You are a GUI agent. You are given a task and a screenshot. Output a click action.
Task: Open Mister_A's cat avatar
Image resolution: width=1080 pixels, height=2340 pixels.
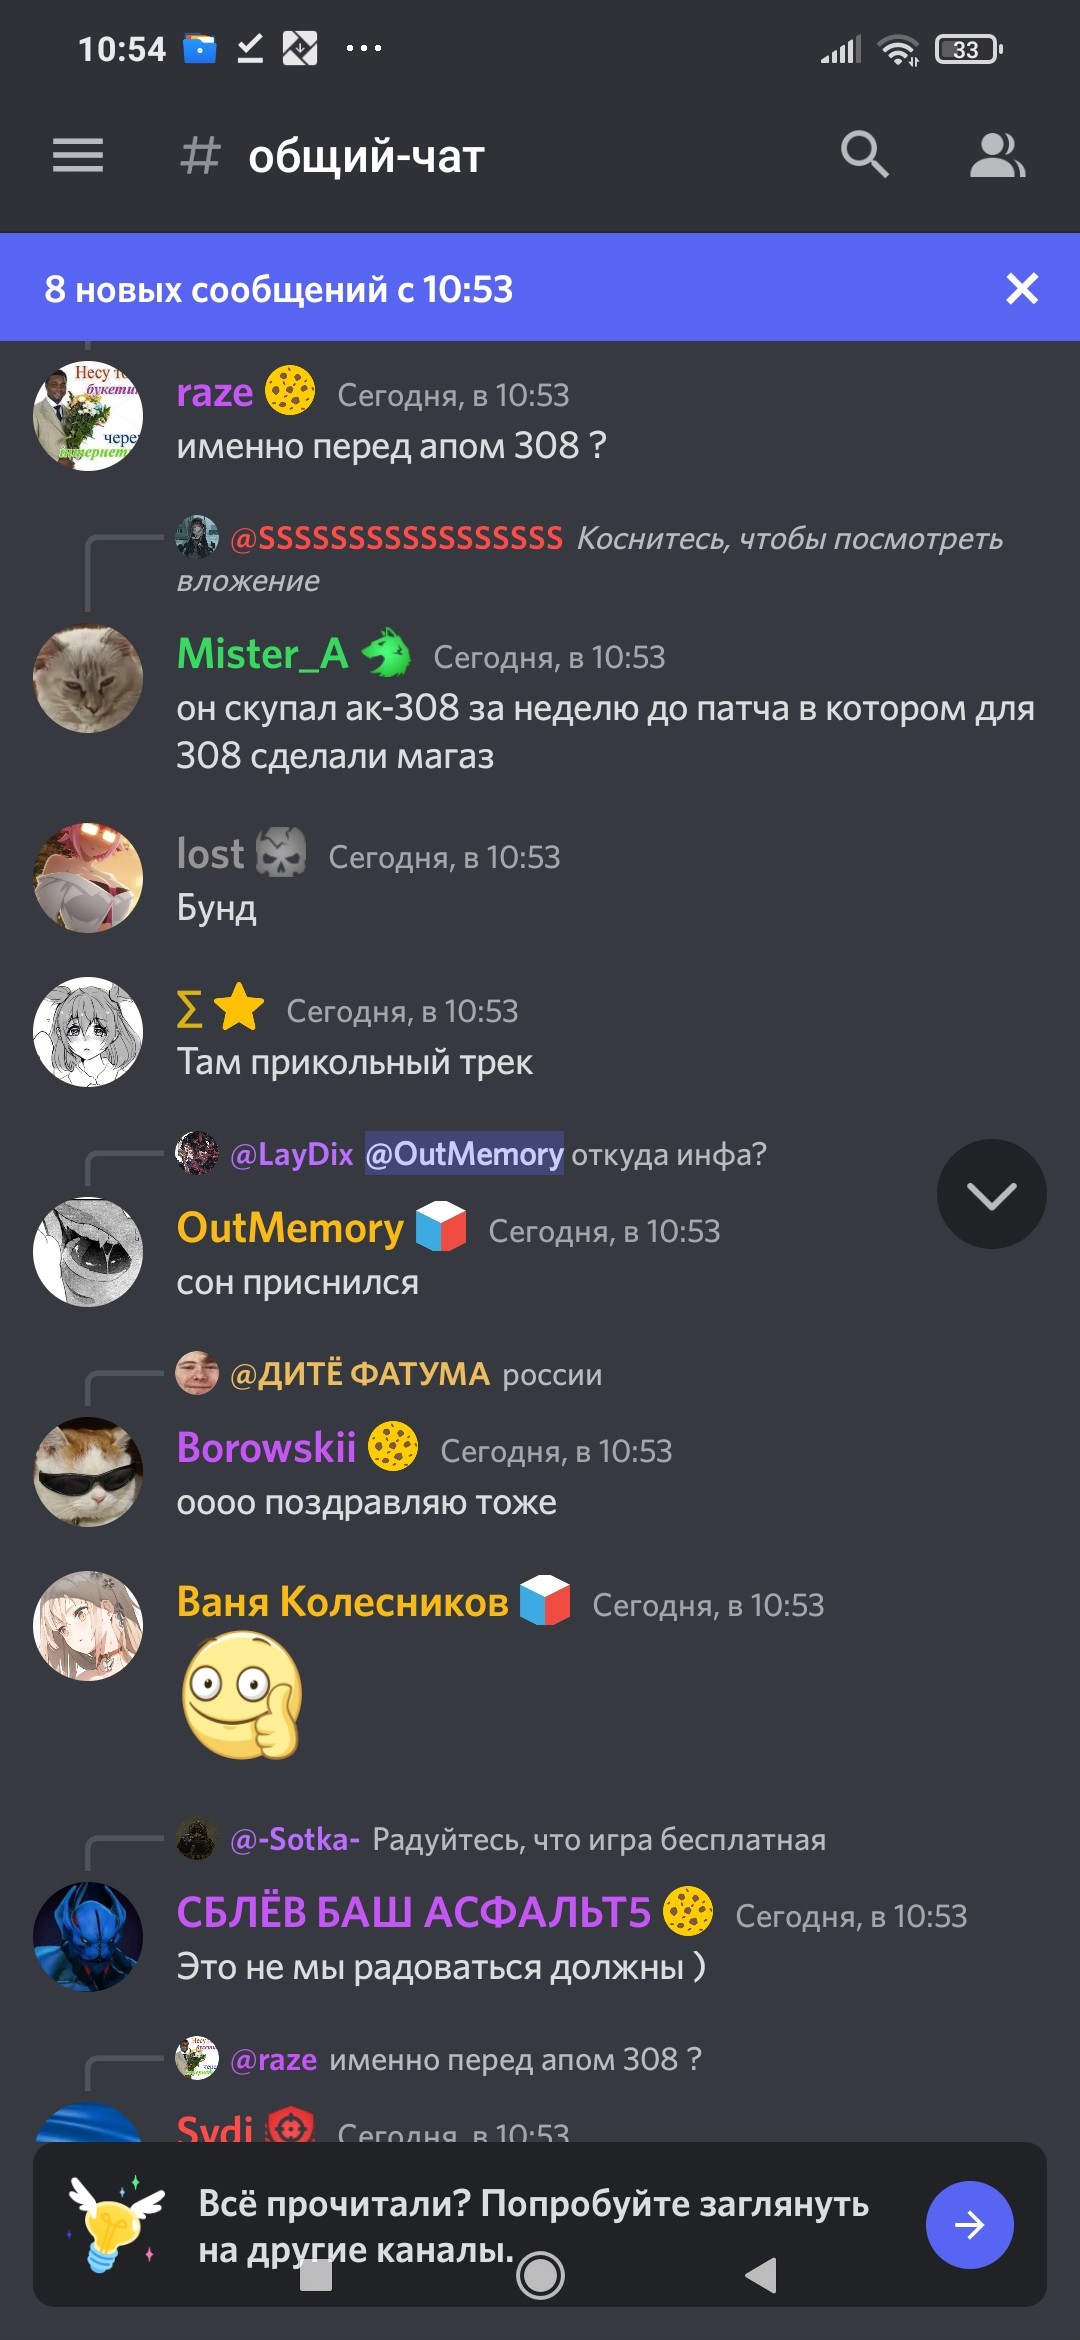tap(88, 679)
